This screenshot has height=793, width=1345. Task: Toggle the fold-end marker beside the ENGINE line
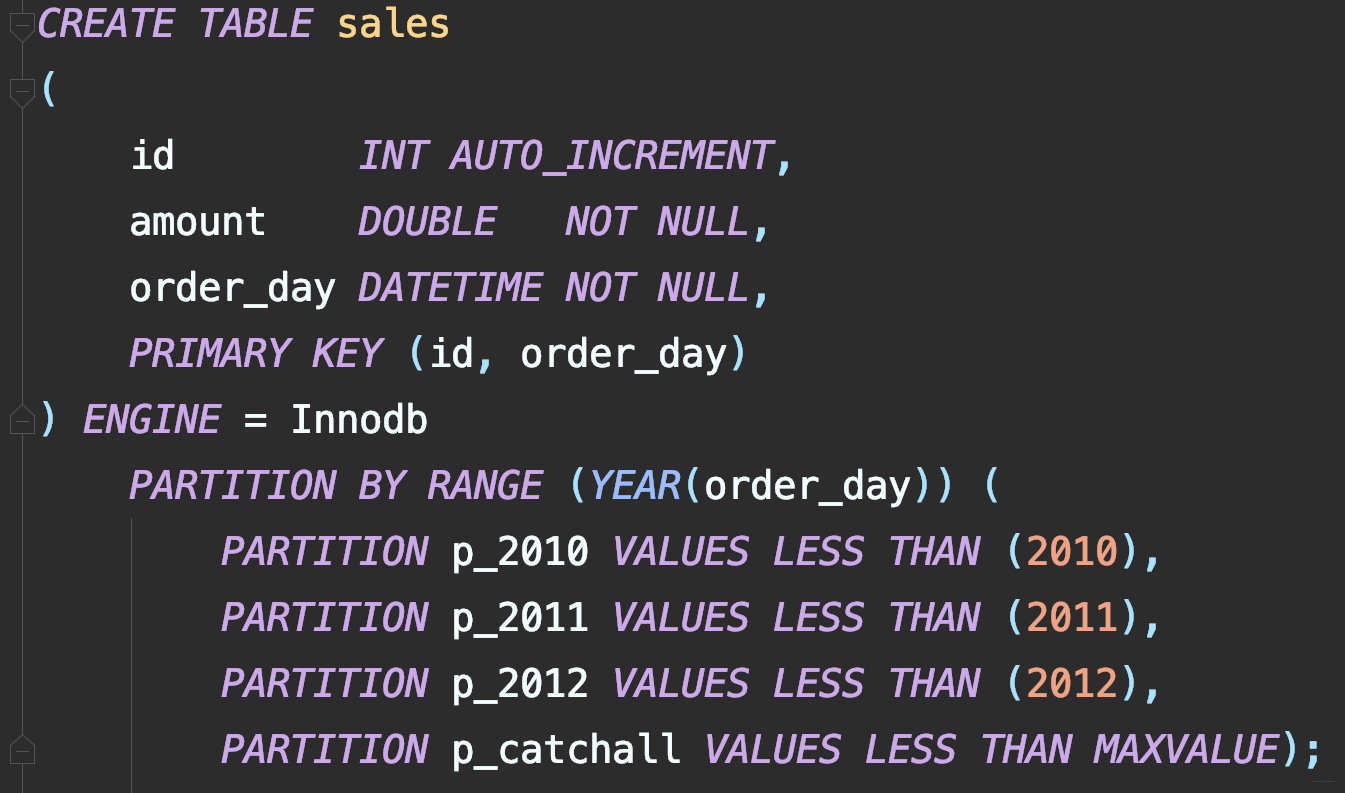(x=21, y=421)
